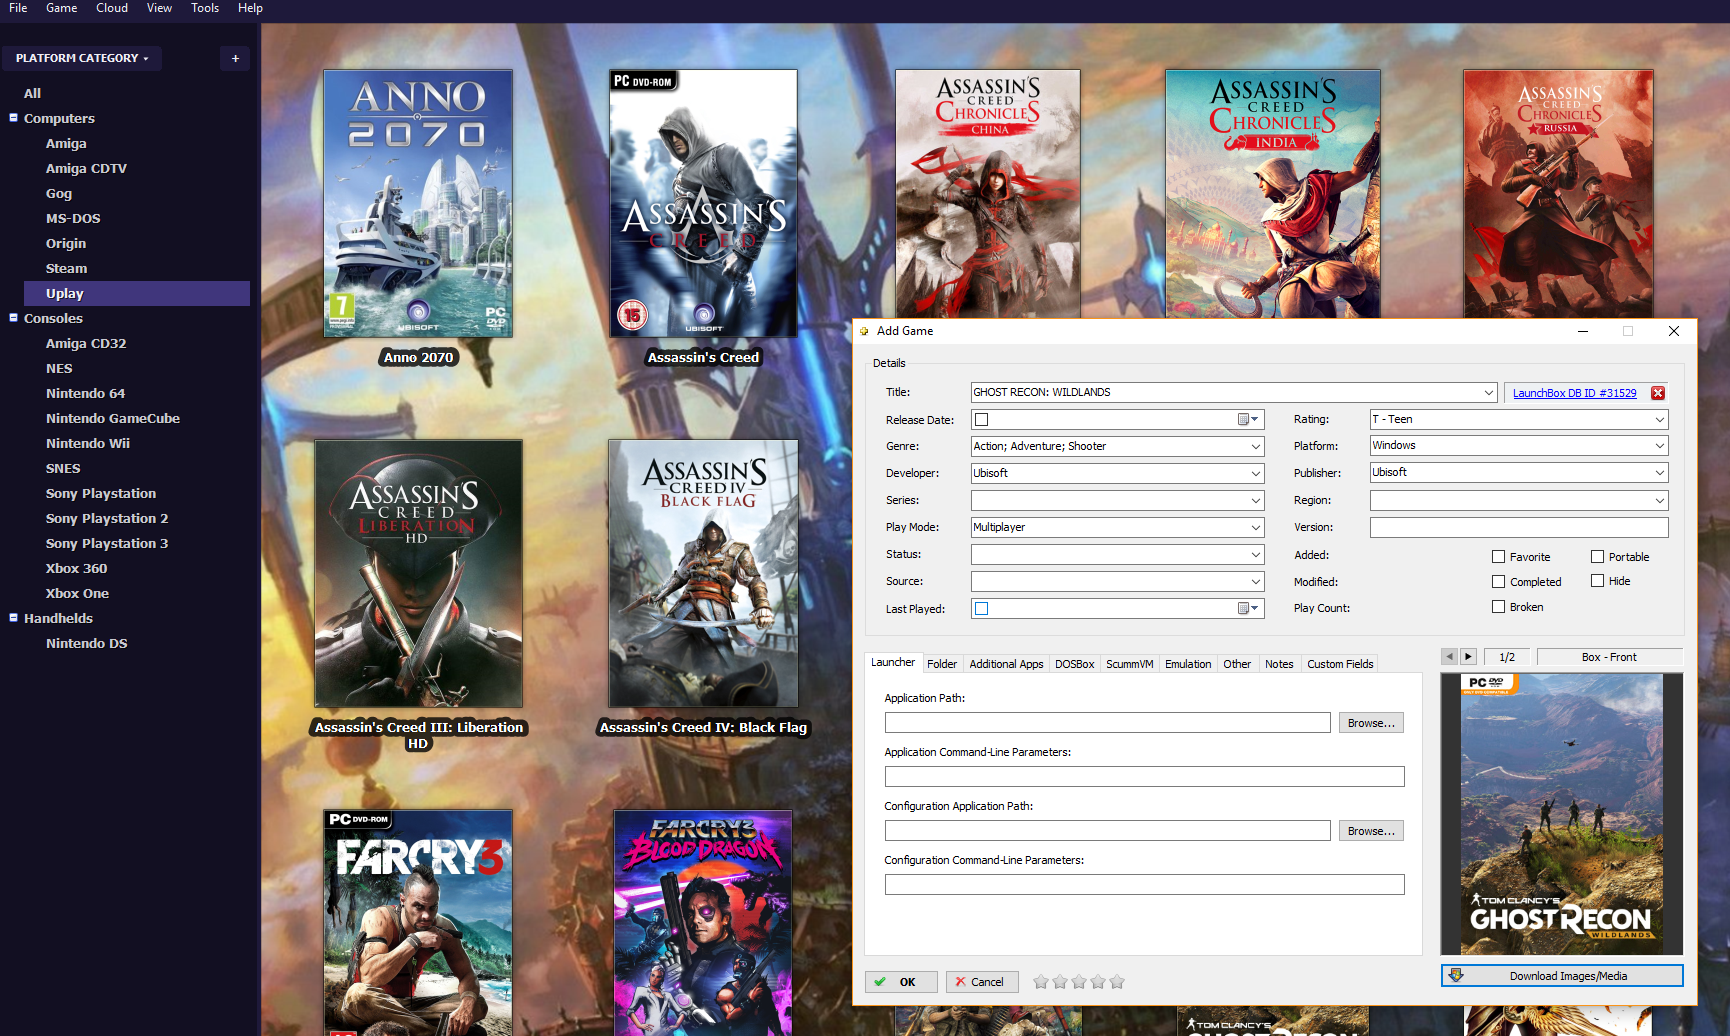Viewport: 1730px width, 1036px height.
Task: Collapse the Computers tree node
Action: pyautogui.click(x=14, y=118)
